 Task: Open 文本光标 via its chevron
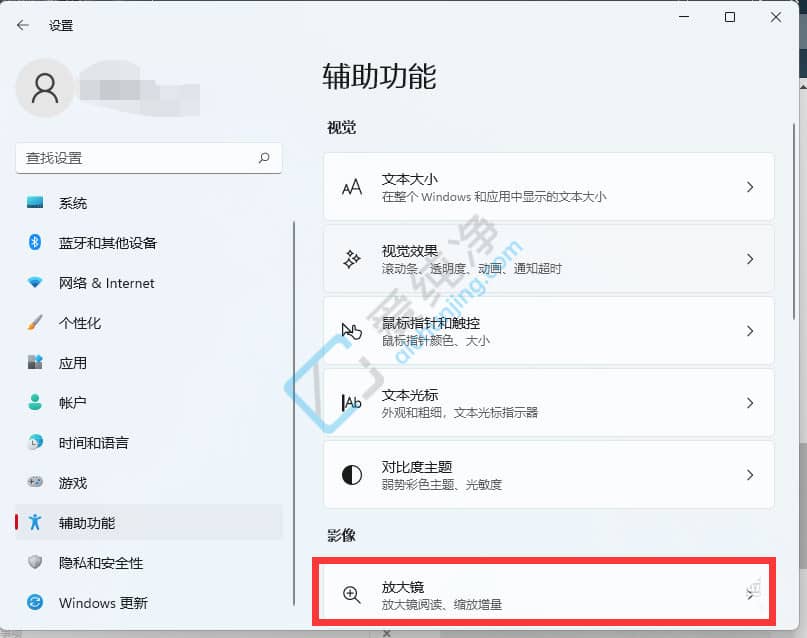[750, 403]
